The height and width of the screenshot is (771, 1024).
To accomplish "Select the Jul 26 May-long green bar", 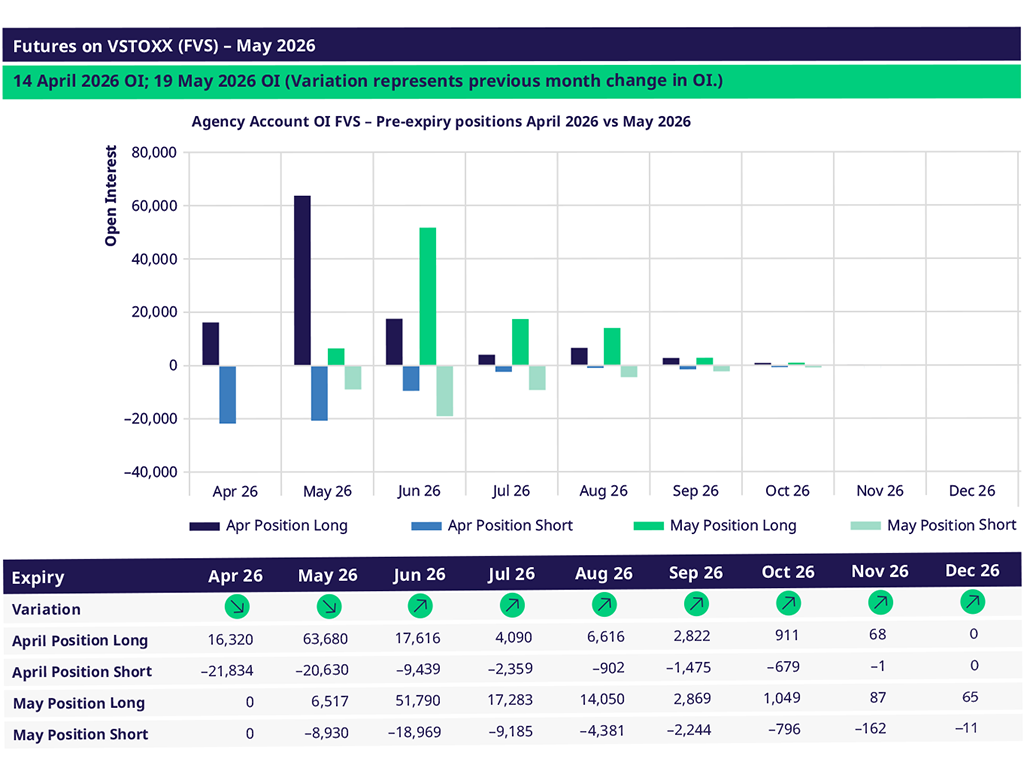I will coord(520,342).
